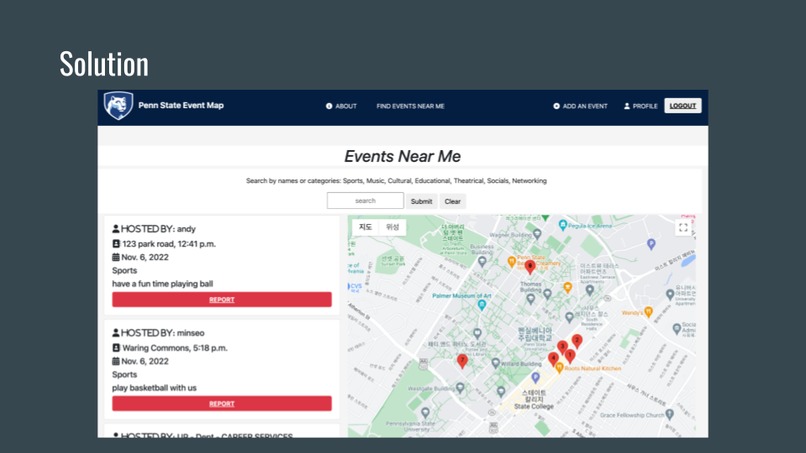
Task: Report the event hosted by minseo
Action: [x=222, y=403]
